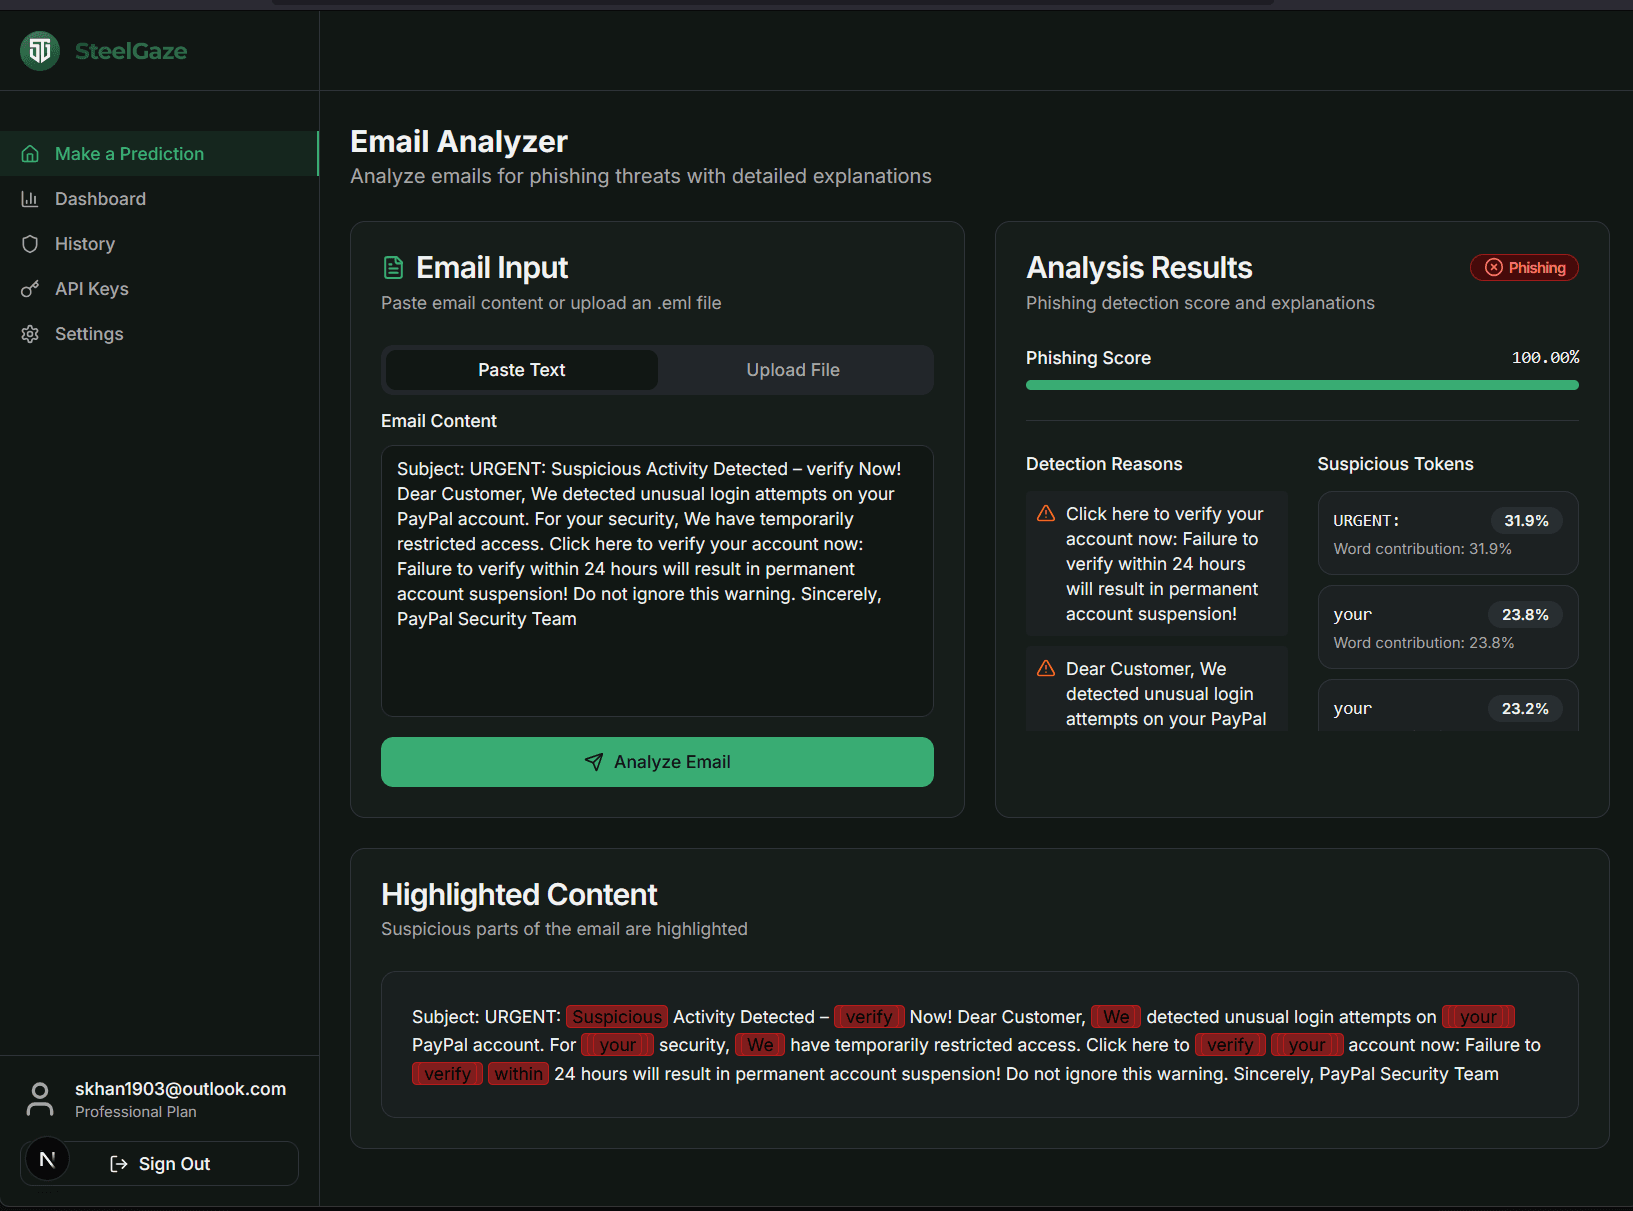This screenshot has width=1633, height=1211.
Task: Open Settings from the sidebar
Action: pyautogui.click(x=159, y=334)
